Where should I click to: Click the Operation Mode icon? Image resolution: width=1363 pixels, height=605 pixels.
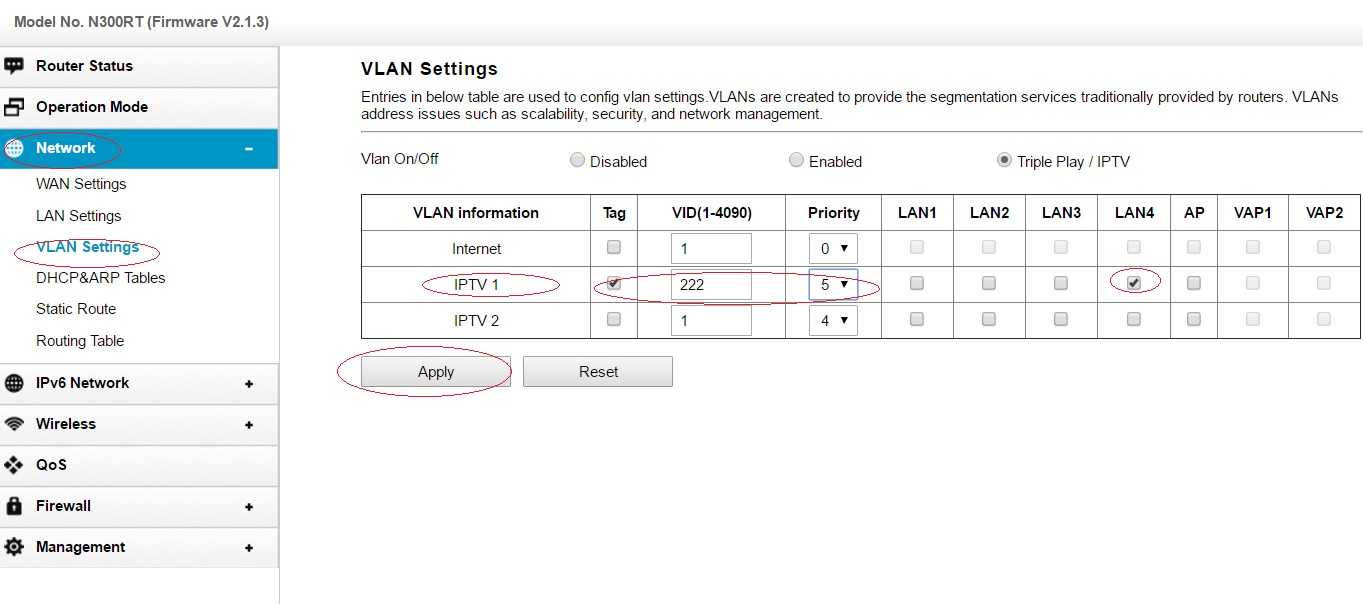[14, 107]
